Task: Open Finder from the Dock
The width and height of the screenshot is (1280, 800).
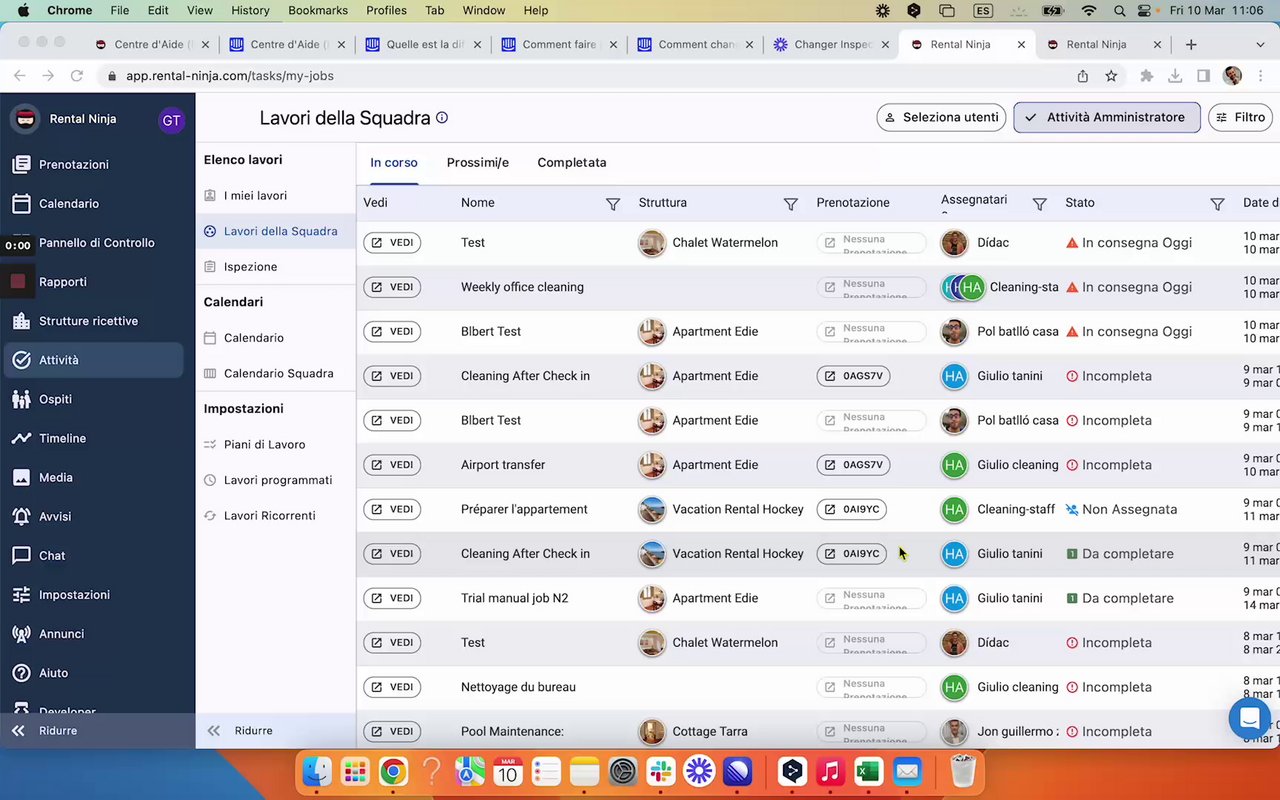Action: 317,771
